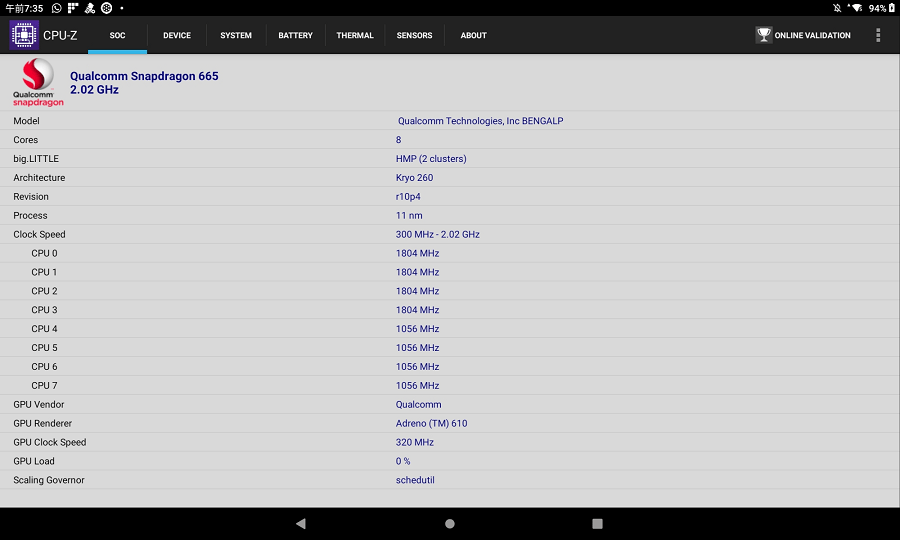
Task: Tap the Qualcomm Snapdragon logo
Action: pyautogui.click(x=38, y=82)
